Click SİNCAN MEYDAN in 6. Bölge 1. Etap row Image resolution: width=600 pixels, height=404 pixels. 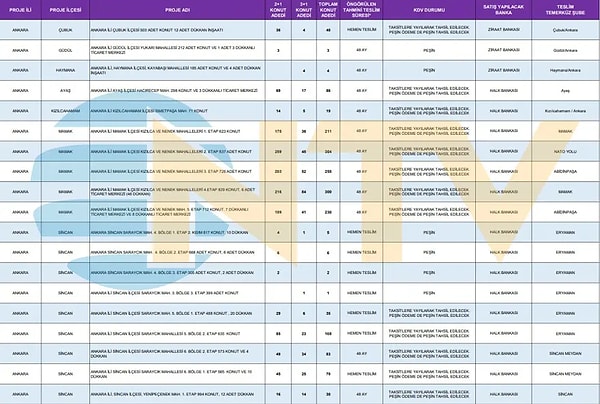tap(565, 374)
